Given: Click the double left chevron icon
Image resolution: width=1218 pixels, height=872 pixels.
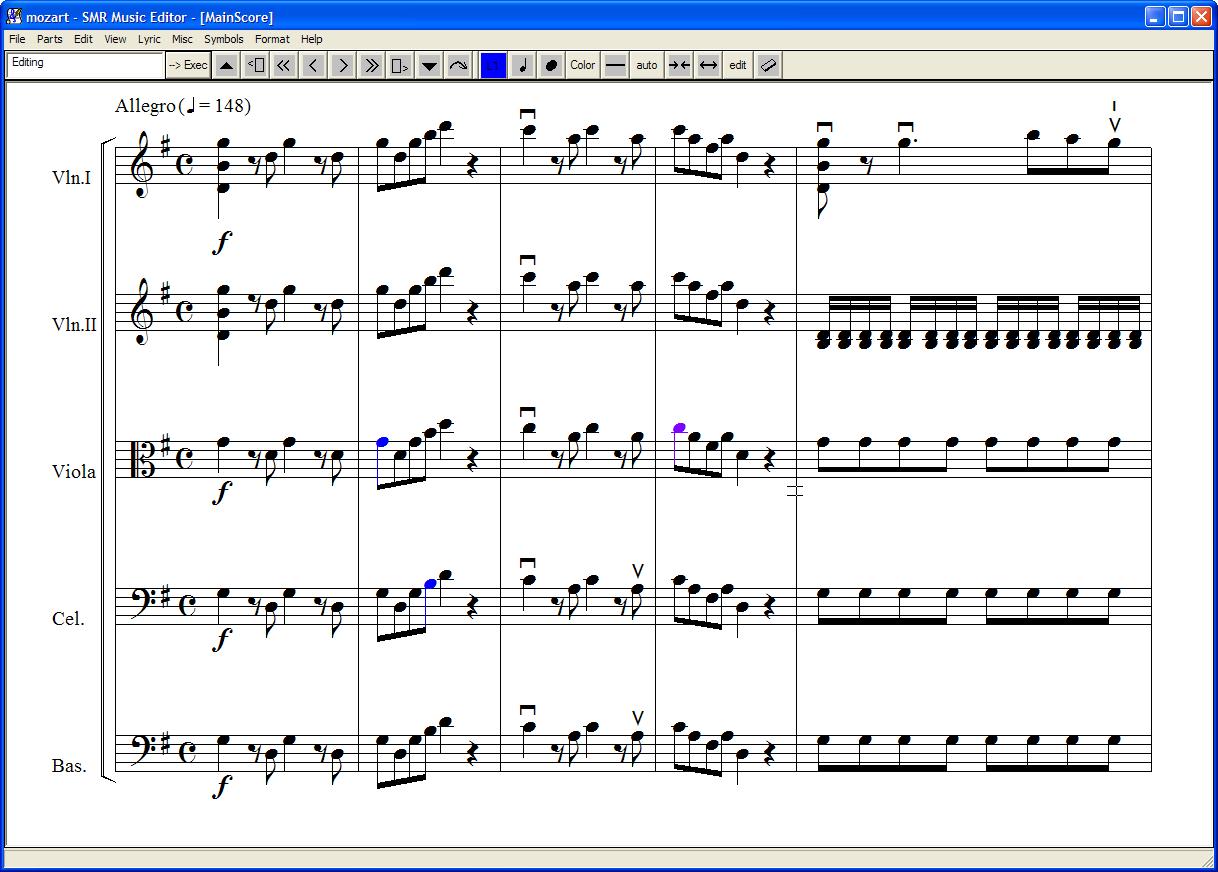Looking at the screenshot, I should coord(284,65).
